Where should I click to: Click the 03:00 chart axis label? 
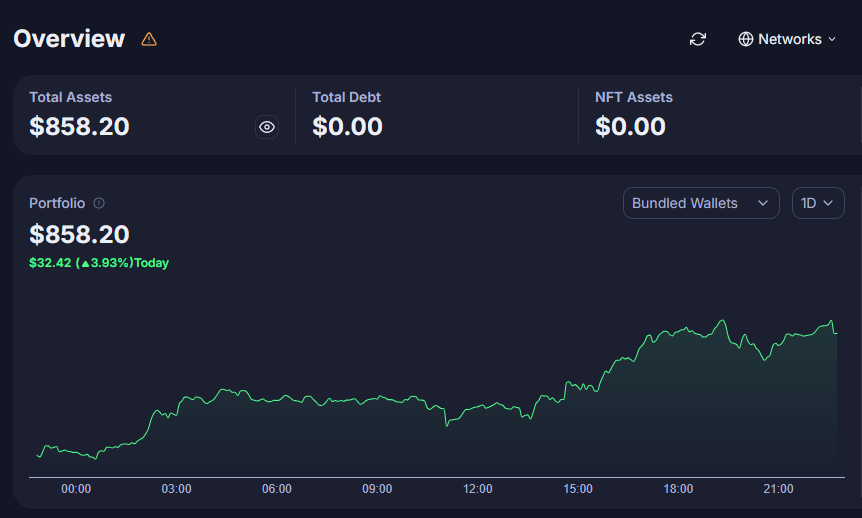pos(176,489)
